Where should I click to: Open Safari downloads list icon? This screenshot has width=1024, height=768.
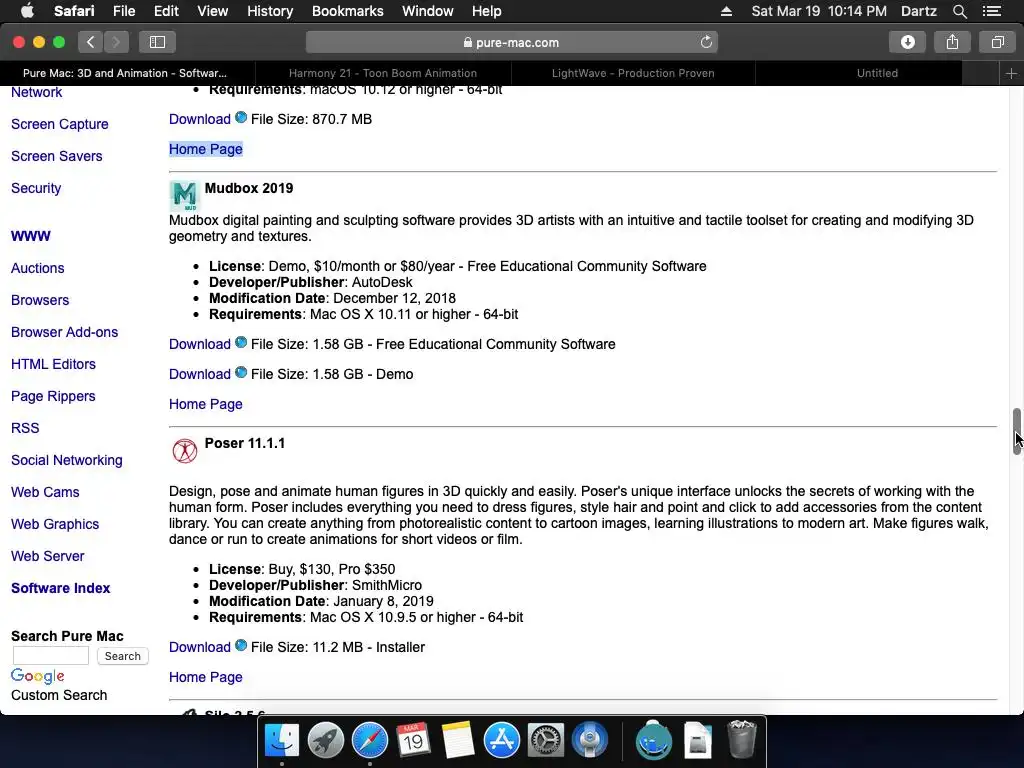click(907, 42)
